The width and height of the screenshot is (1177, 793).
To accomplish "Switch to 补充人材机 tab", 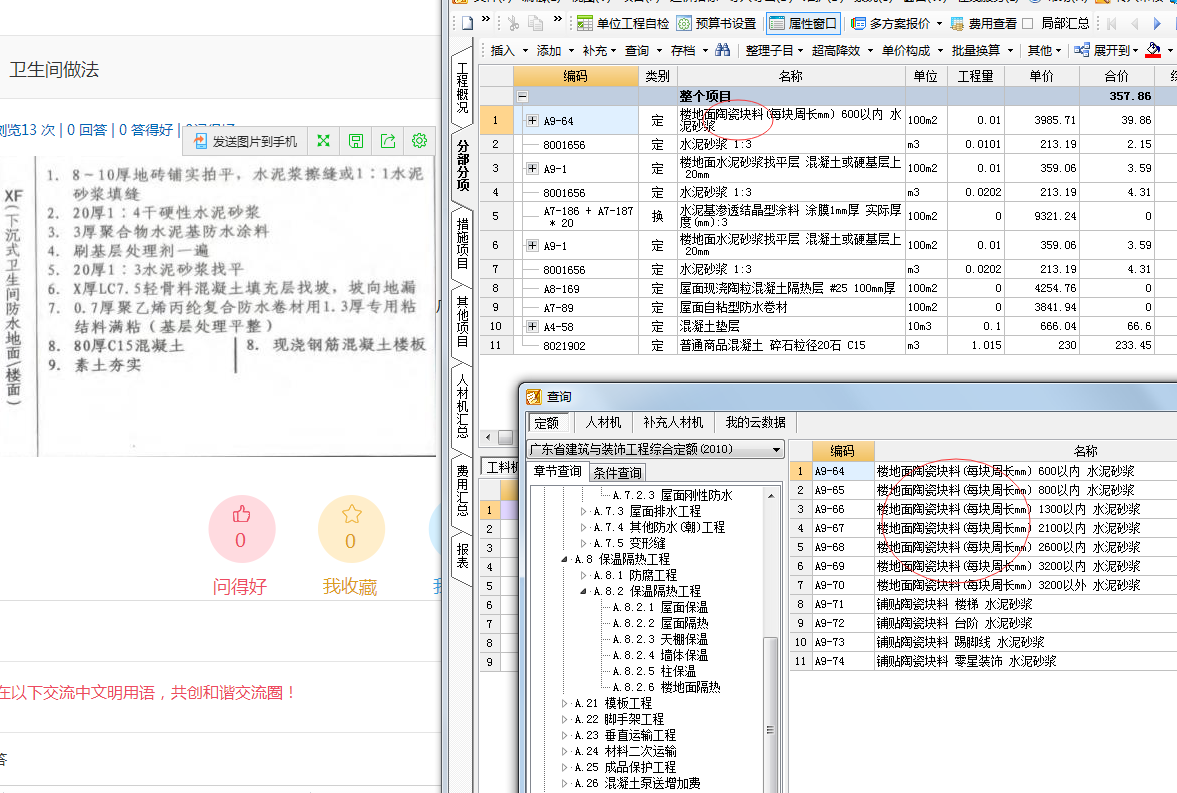I will [x=673, y=423].
